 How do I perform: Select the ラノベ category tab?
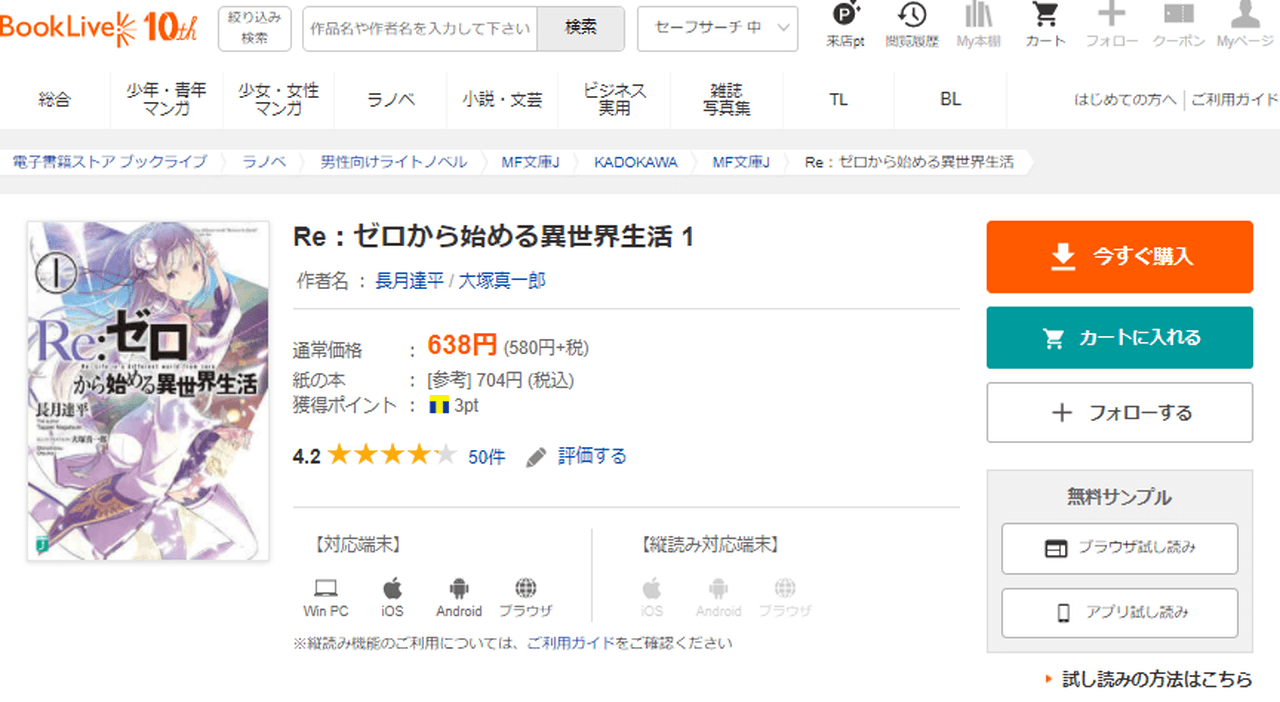[x=391, y=99]
